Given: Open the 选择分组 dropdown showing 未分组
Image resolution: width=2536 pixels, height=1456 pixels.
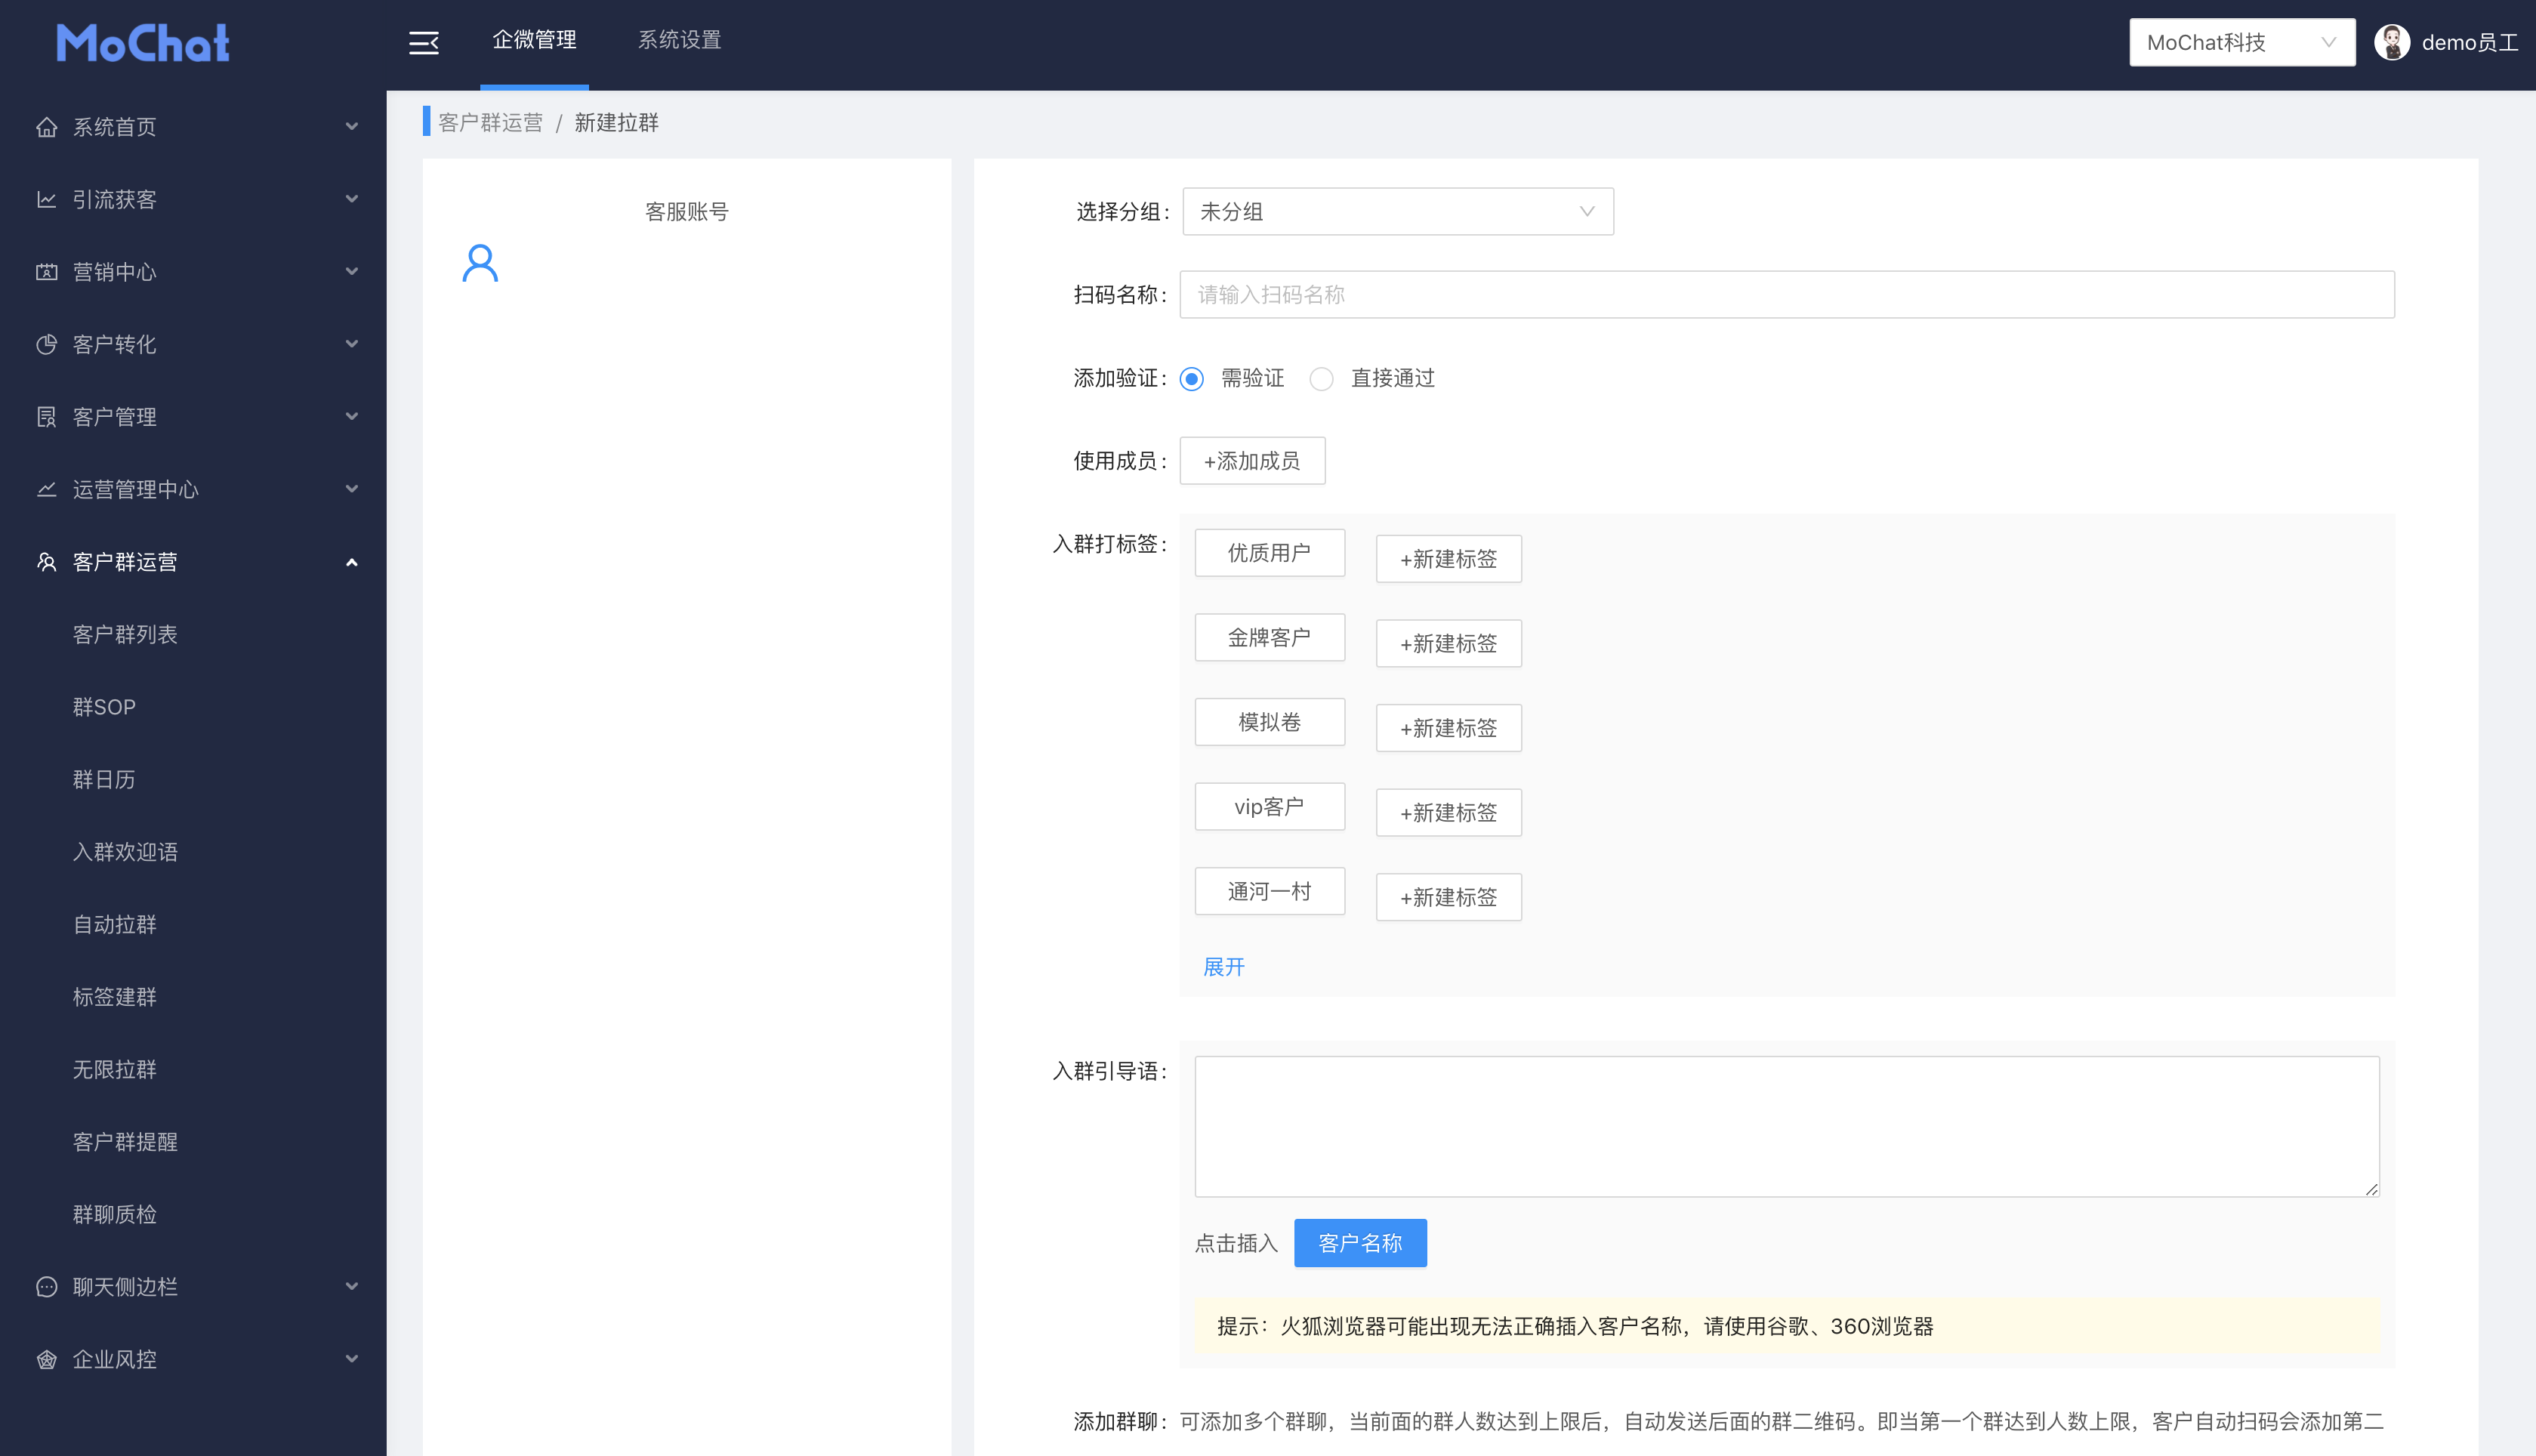Looking at the screenshot, I should click(1396, 212).
